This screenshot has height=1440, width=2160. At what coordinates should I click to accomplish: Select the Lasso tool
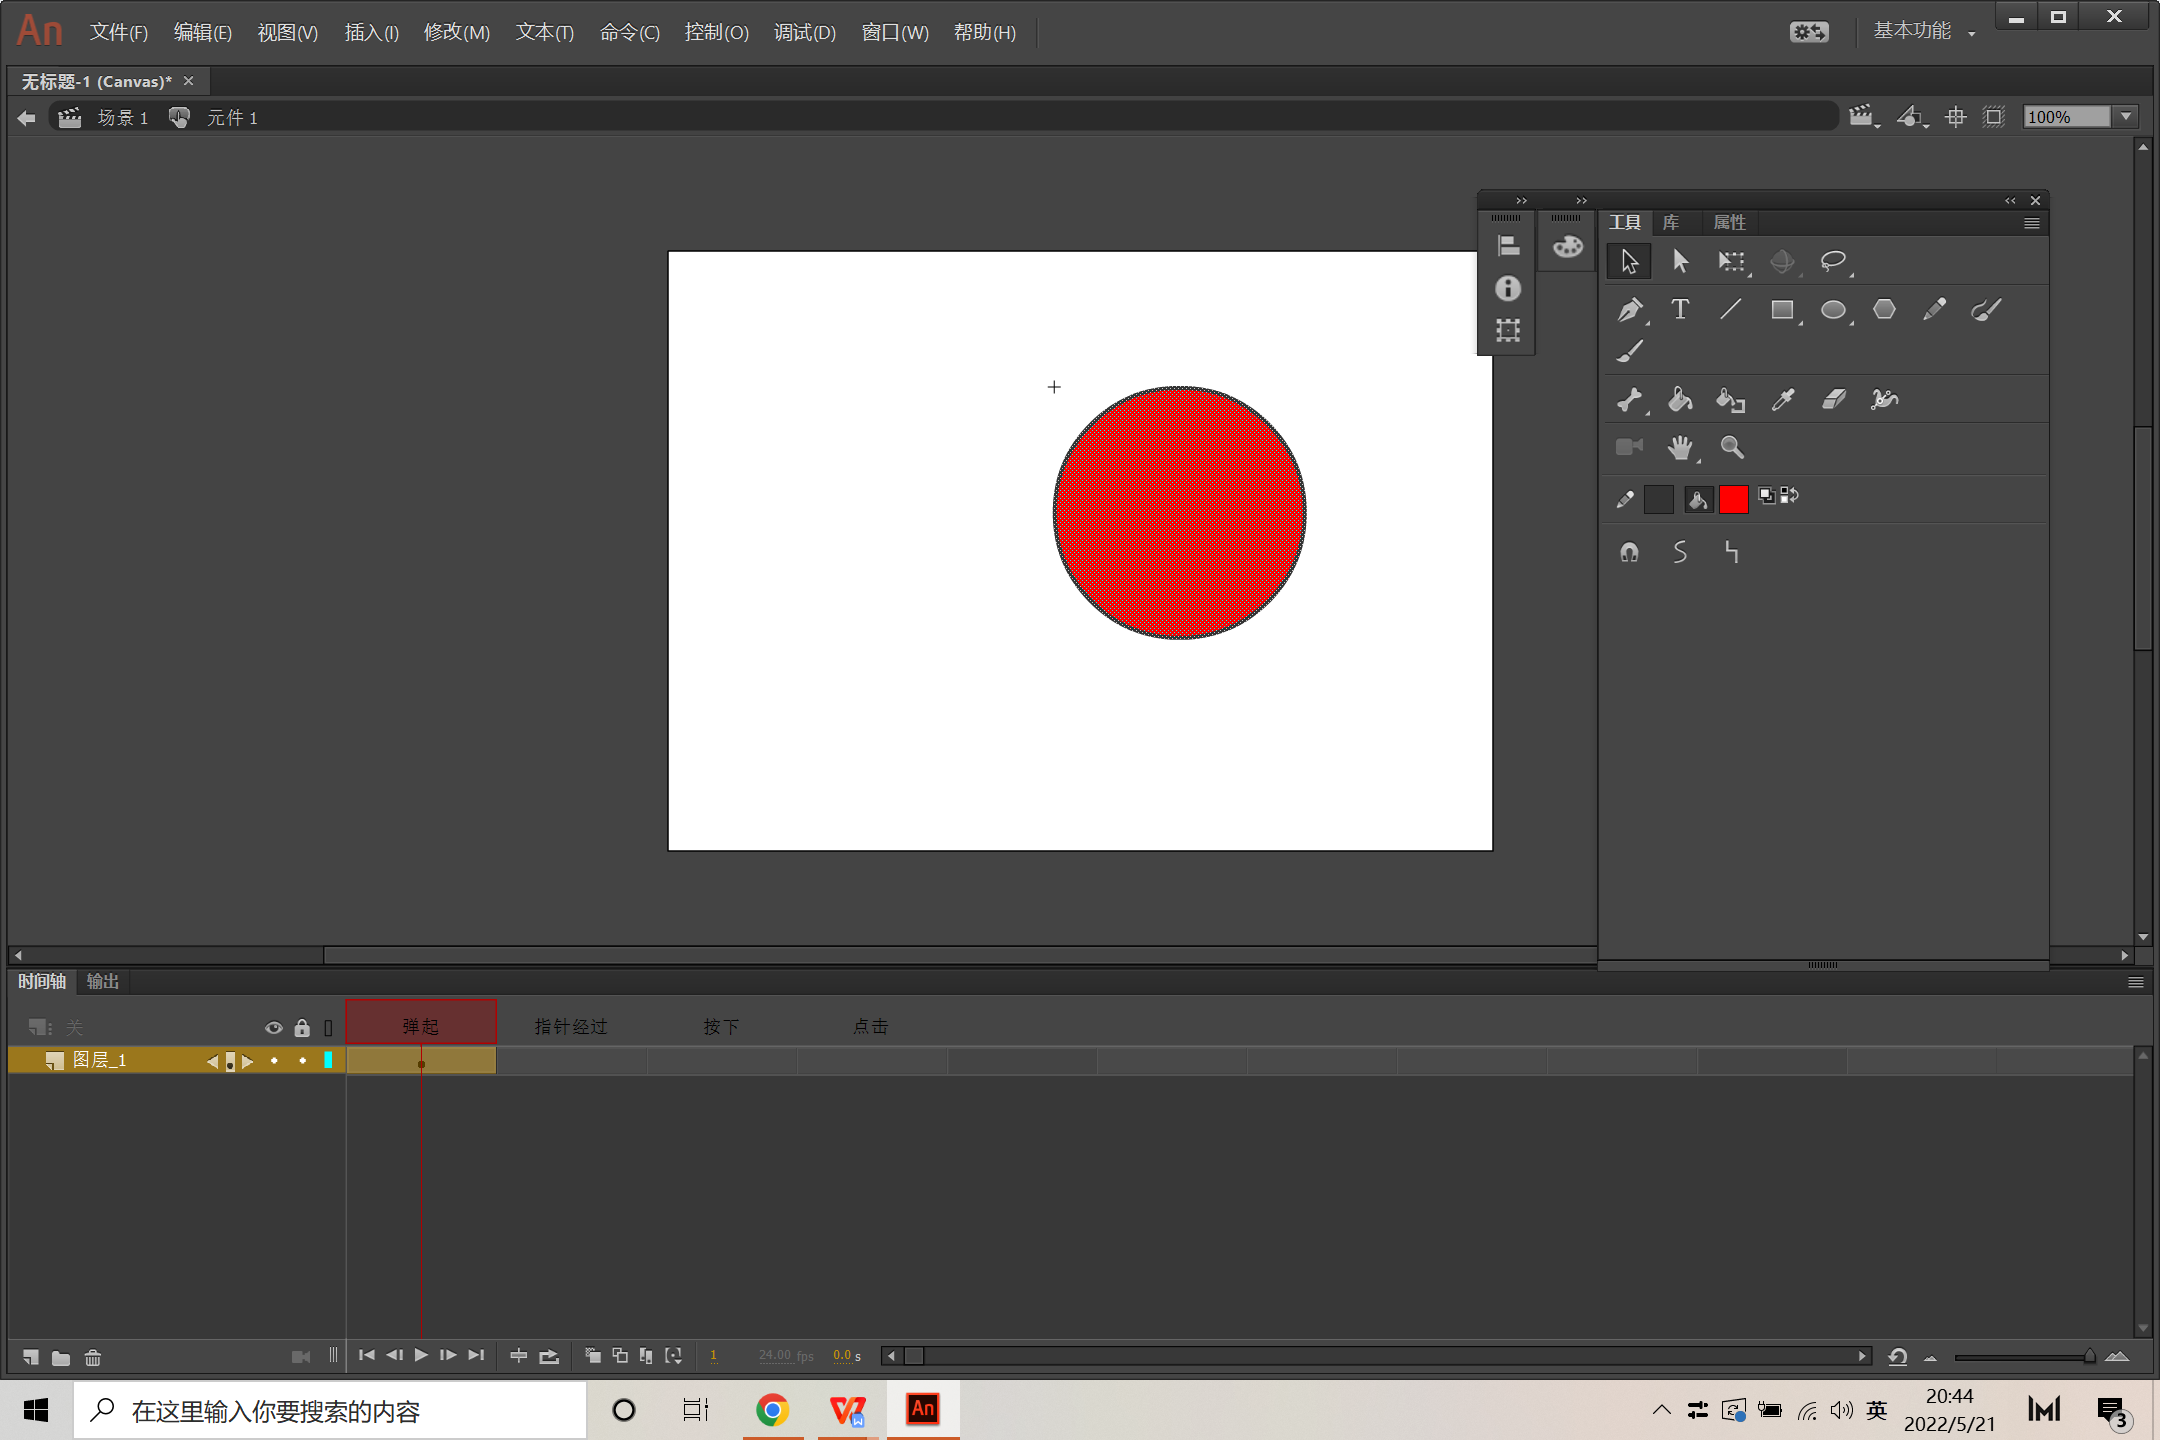tap(1832, 261)
